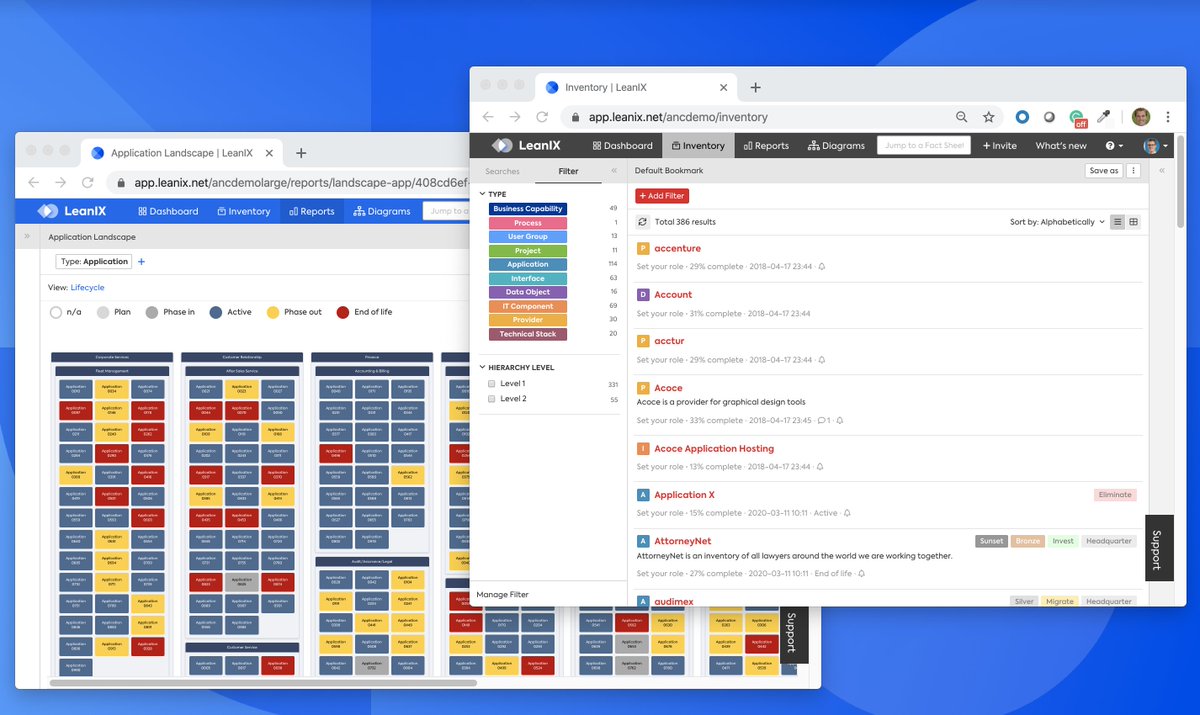
Task: Select Inventory | LeanIX browser tab
Action: pos(638,87)
